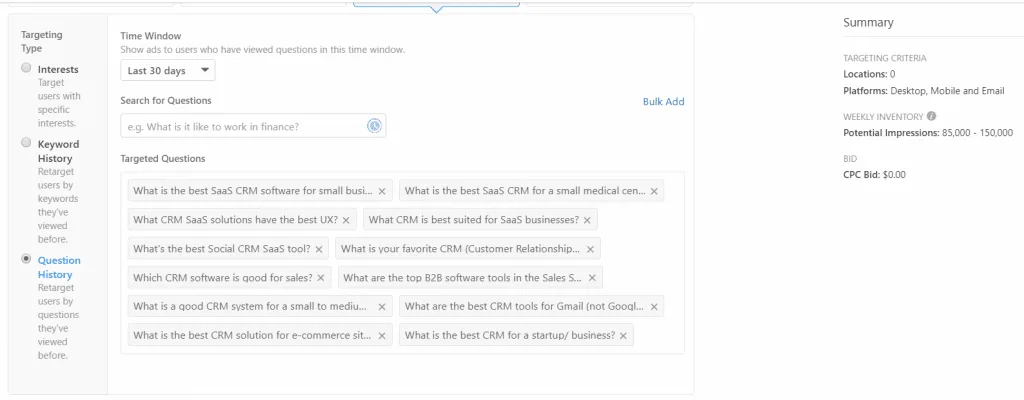Viewport: 1024px width, 400px height.
Task: Click the Question History label link
Action: click(59, 267)
